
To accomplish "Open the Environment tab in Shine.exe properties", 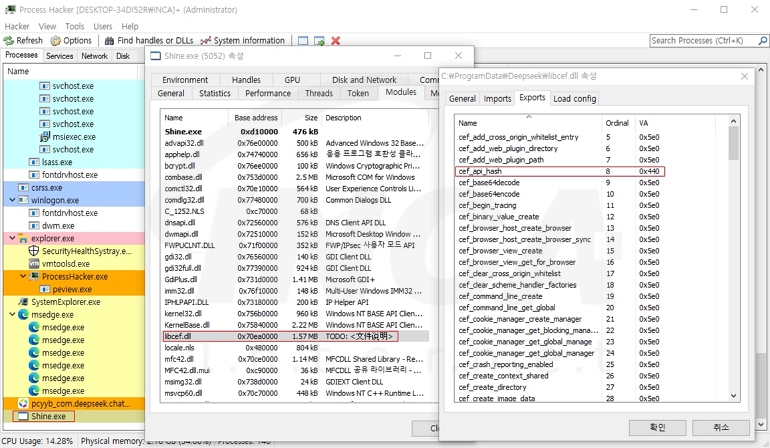I will (185, 80).
